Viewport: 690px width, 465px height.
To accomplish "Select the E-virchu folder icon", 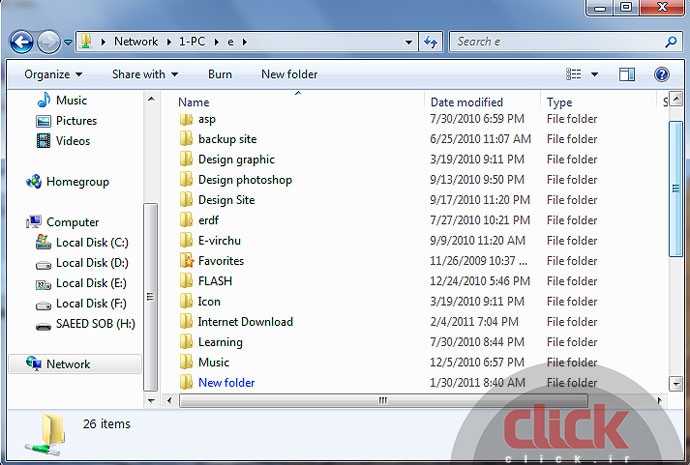I will [x=186, y=241].
